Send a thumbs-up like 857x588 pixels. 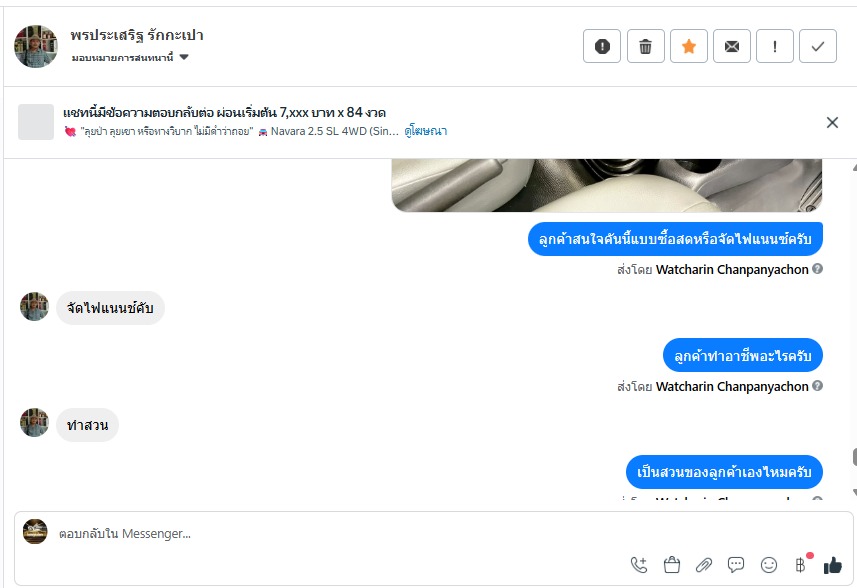pos(832,565)
